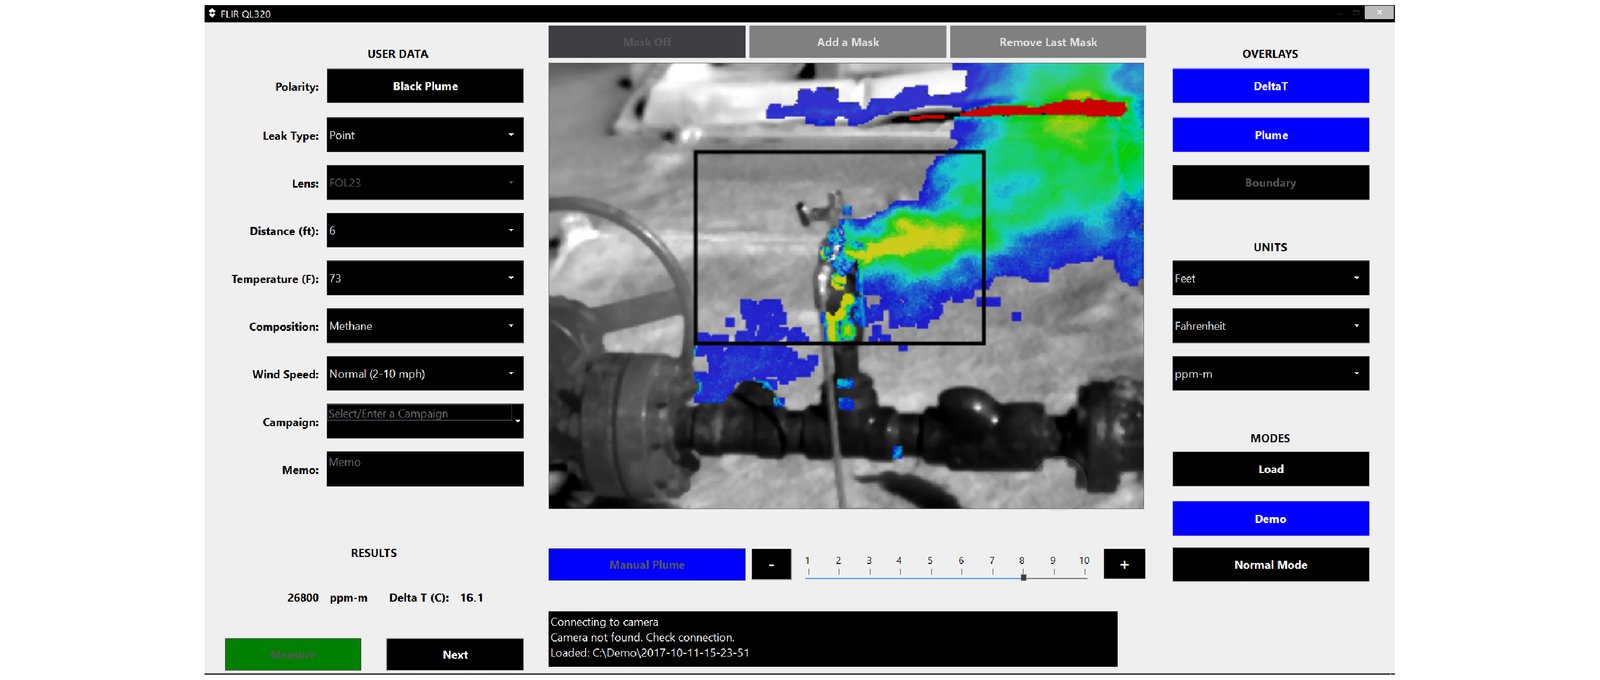Click the Next button
1600x680 pixels.
455,654
